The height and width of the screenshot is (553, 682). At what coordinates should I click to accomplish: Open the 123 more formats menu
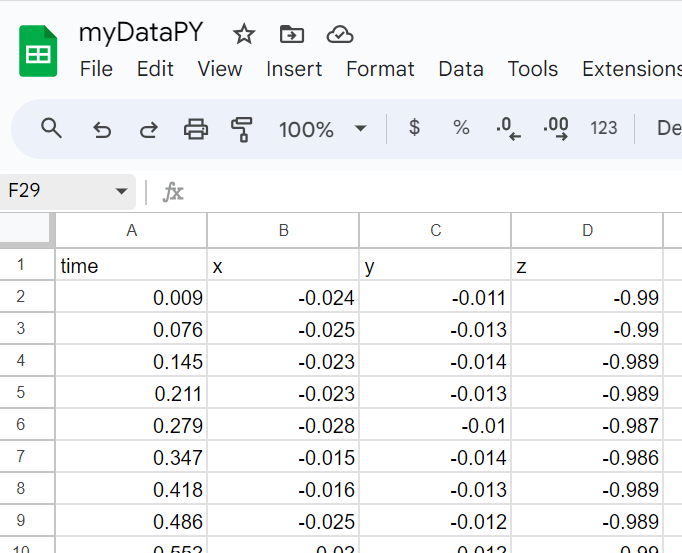coord(604,128)
